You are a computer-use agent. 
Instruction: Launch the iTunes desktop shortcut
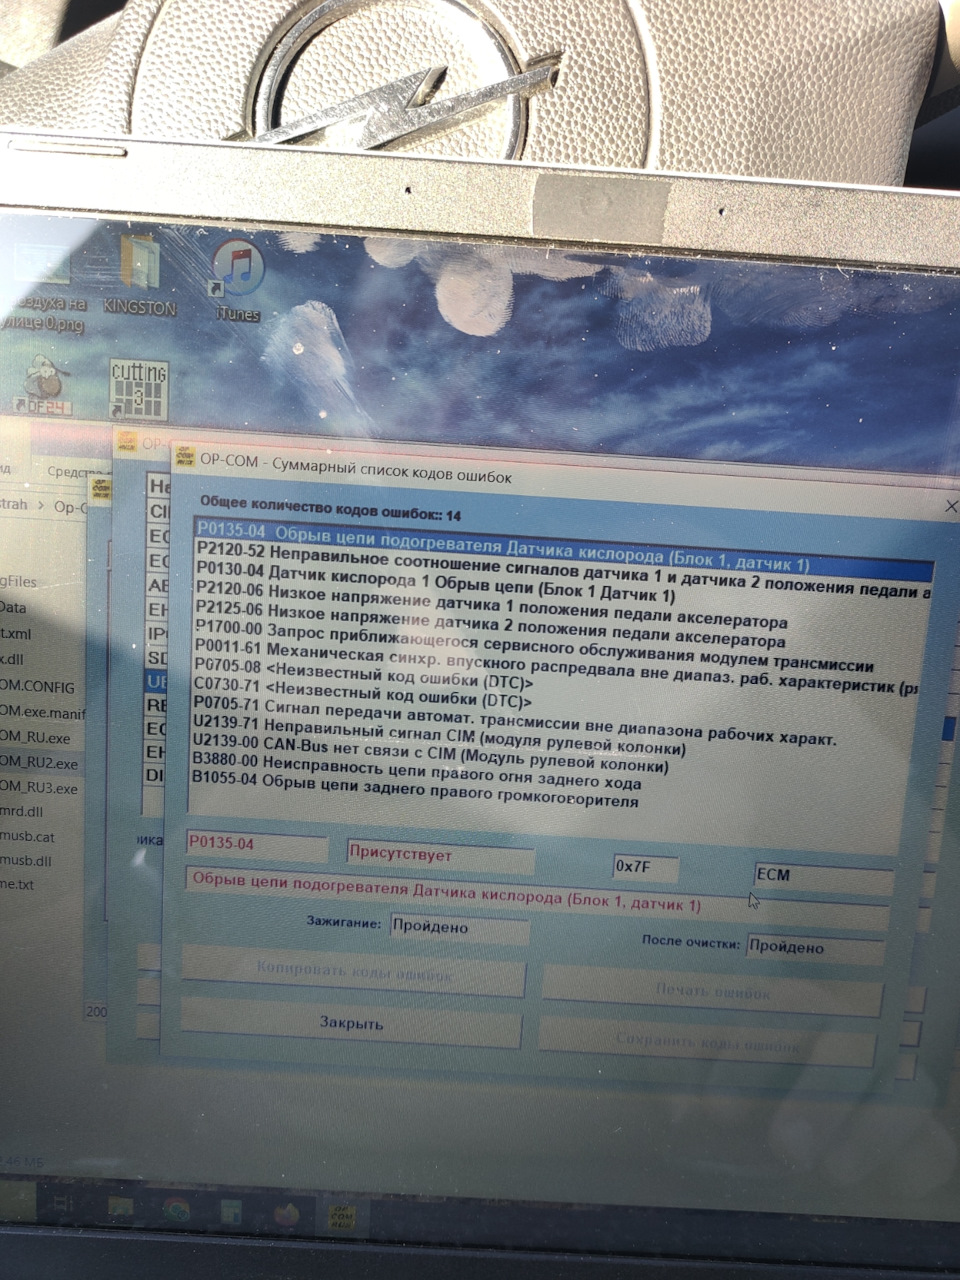click(x=237, y=280)
